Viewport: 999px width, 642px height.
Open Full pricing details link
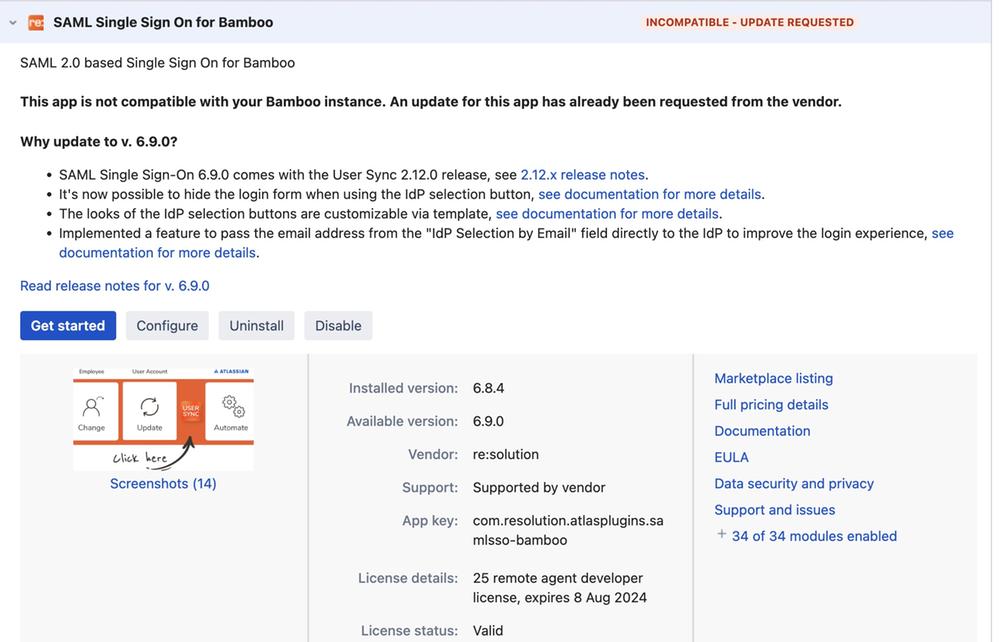click(x=771, y=404)
